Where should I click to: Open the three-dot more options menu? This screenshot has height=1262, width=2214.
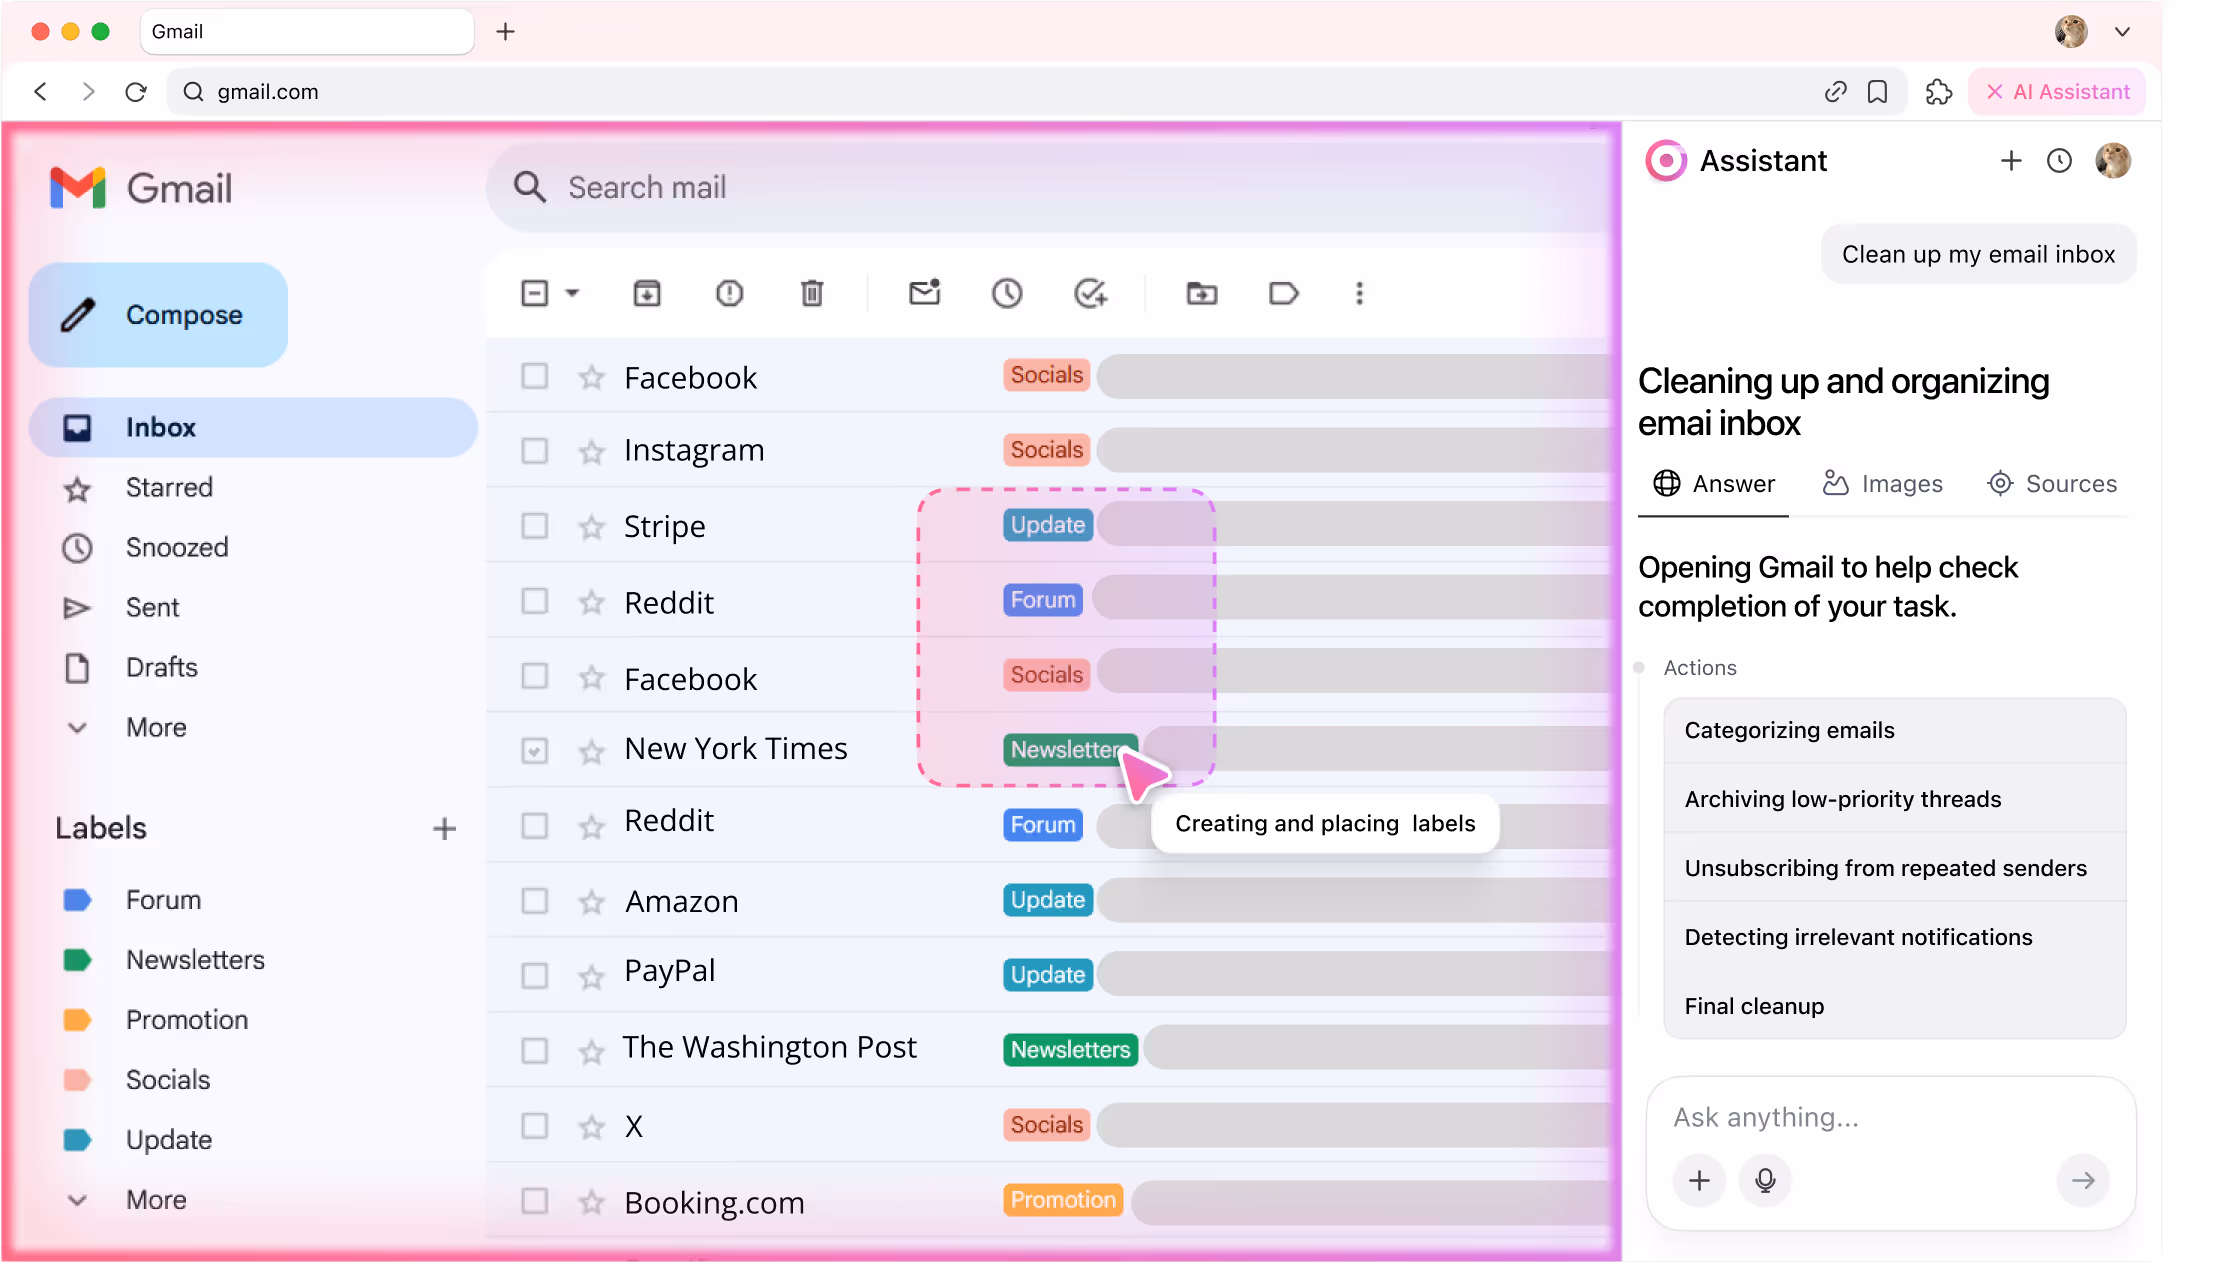tap(1359, 293)
